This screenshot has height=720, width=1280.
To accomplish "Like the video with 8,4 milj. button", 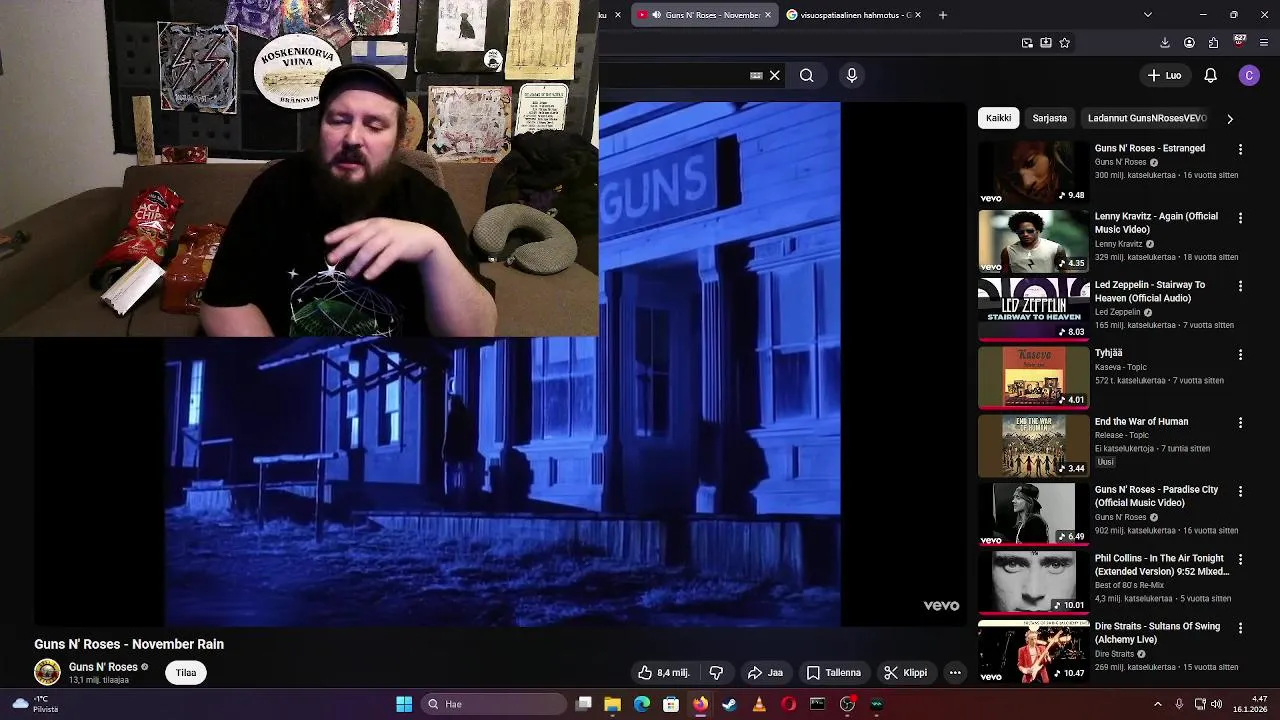I will [664, 673].
